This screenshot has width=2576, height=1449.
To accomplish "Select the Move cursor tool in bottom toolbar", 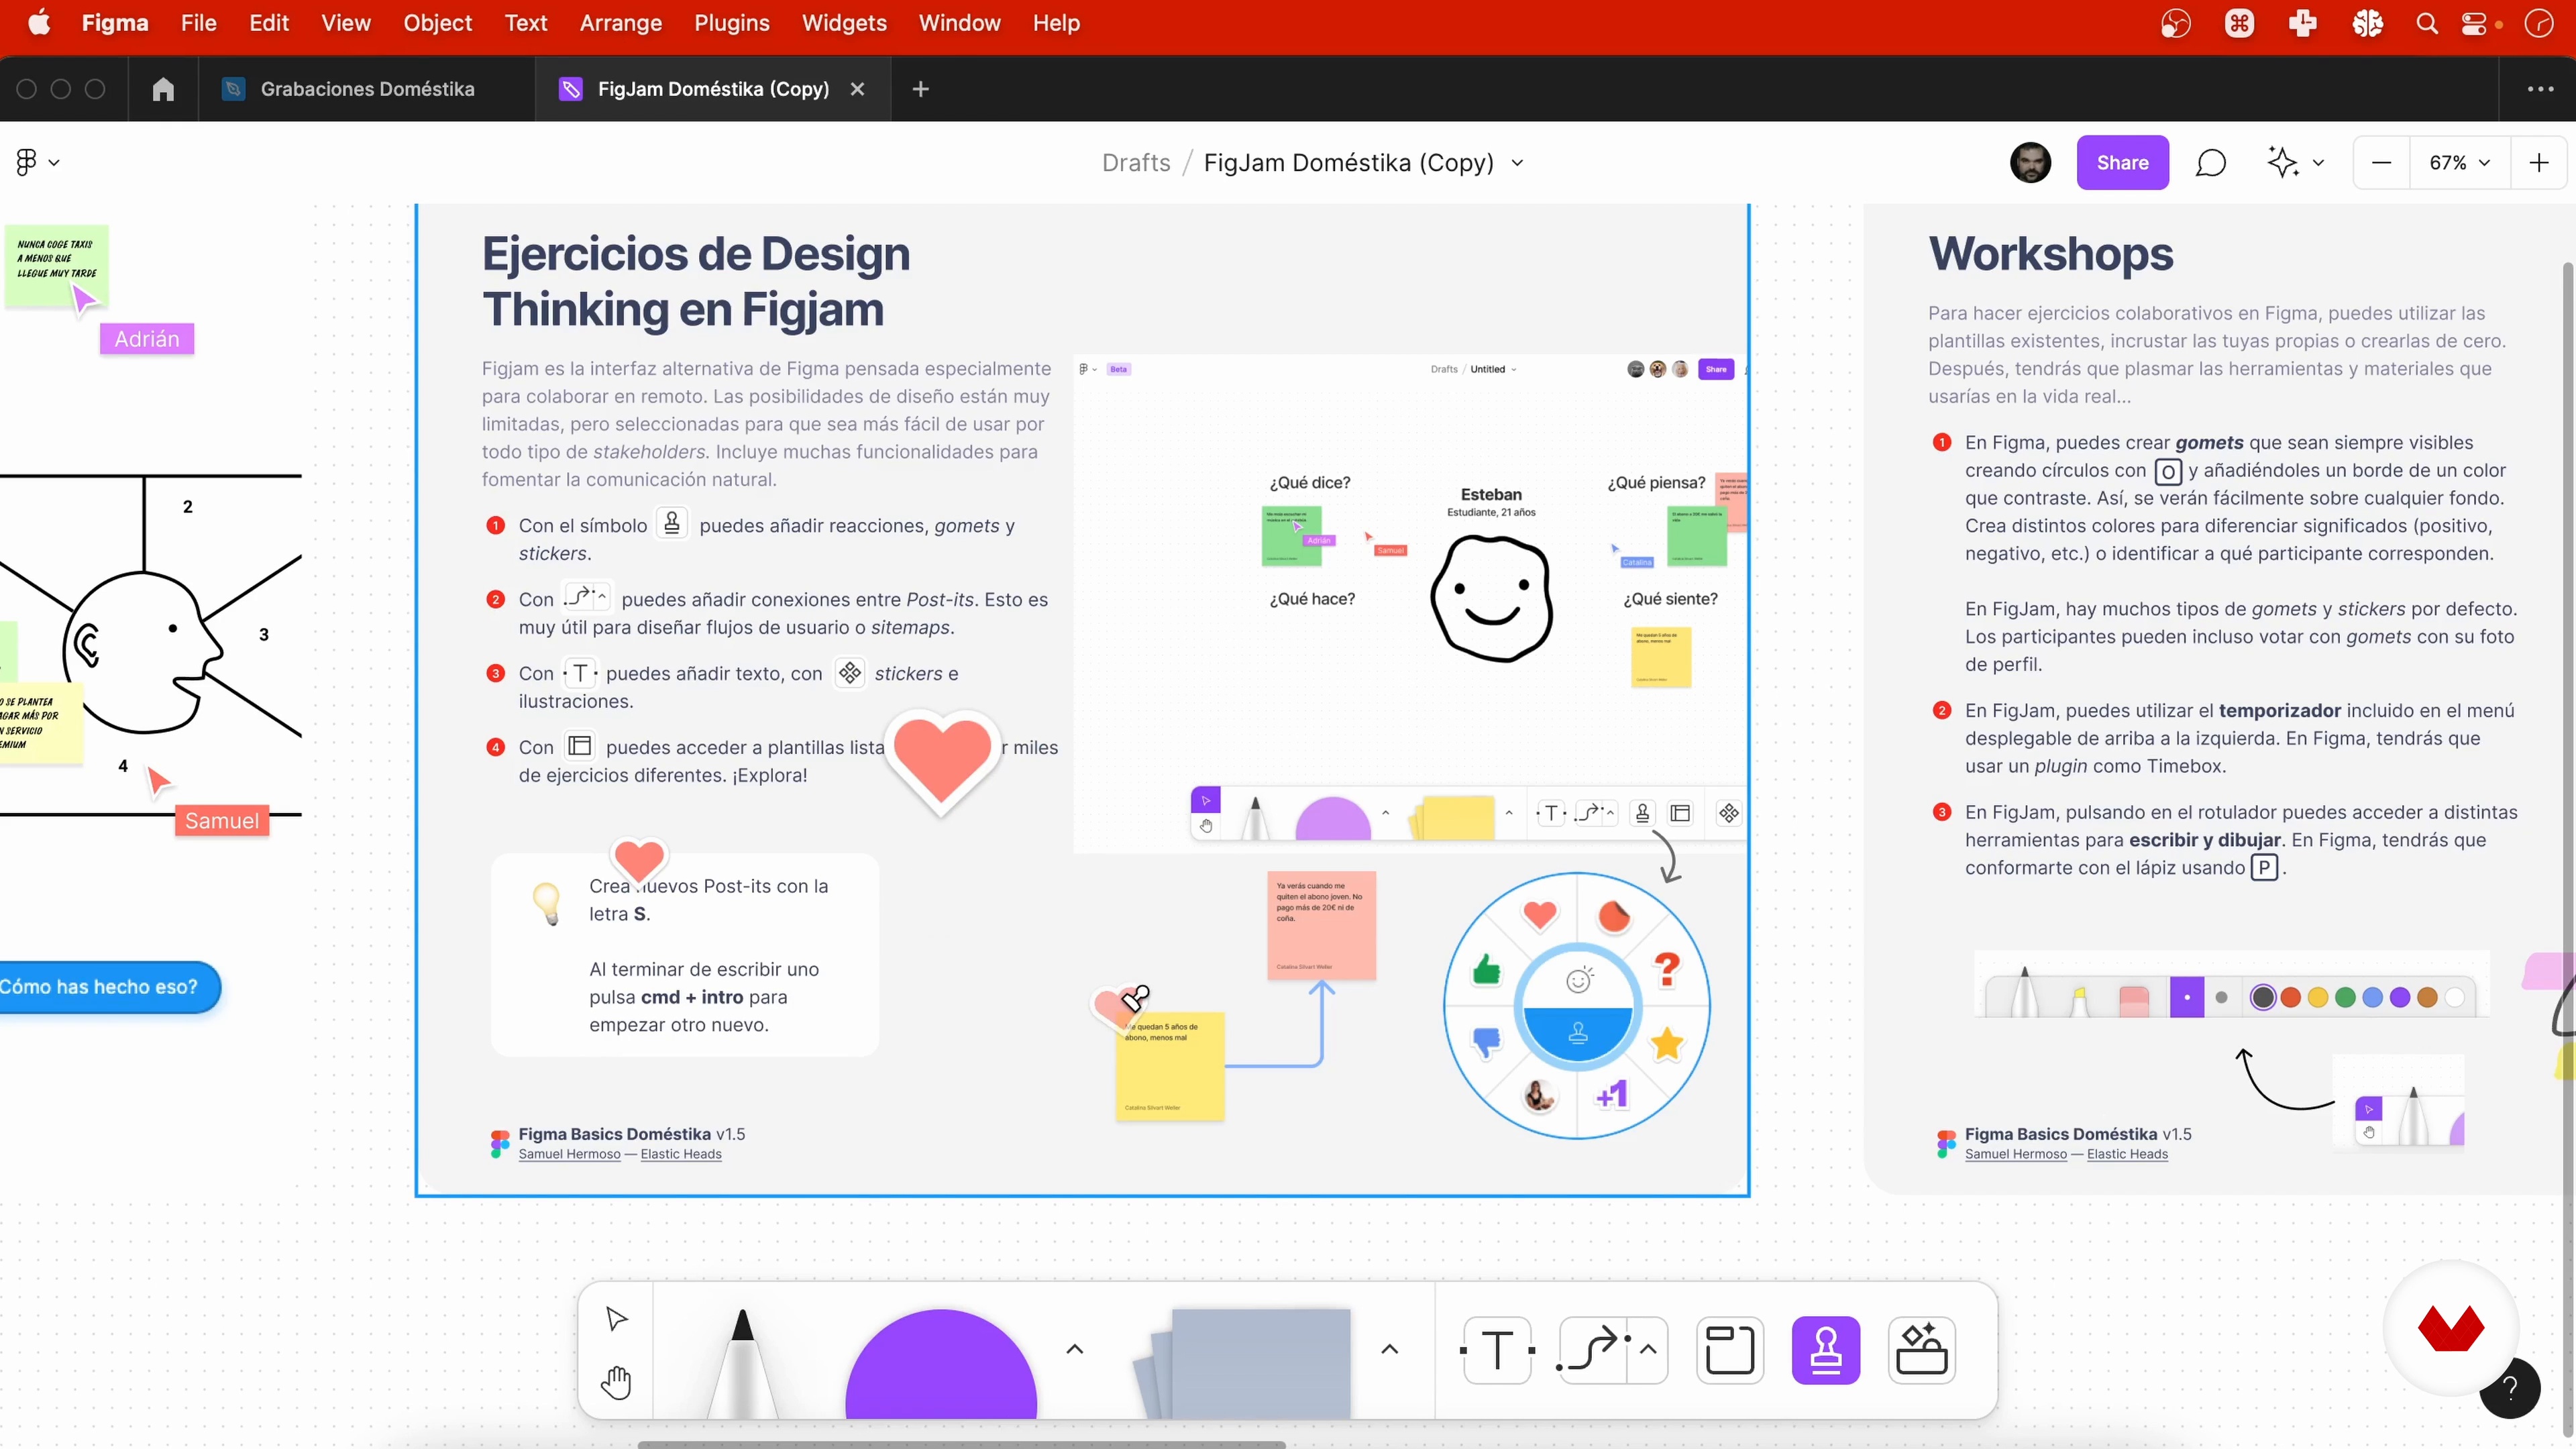I will click(616, 1319).
